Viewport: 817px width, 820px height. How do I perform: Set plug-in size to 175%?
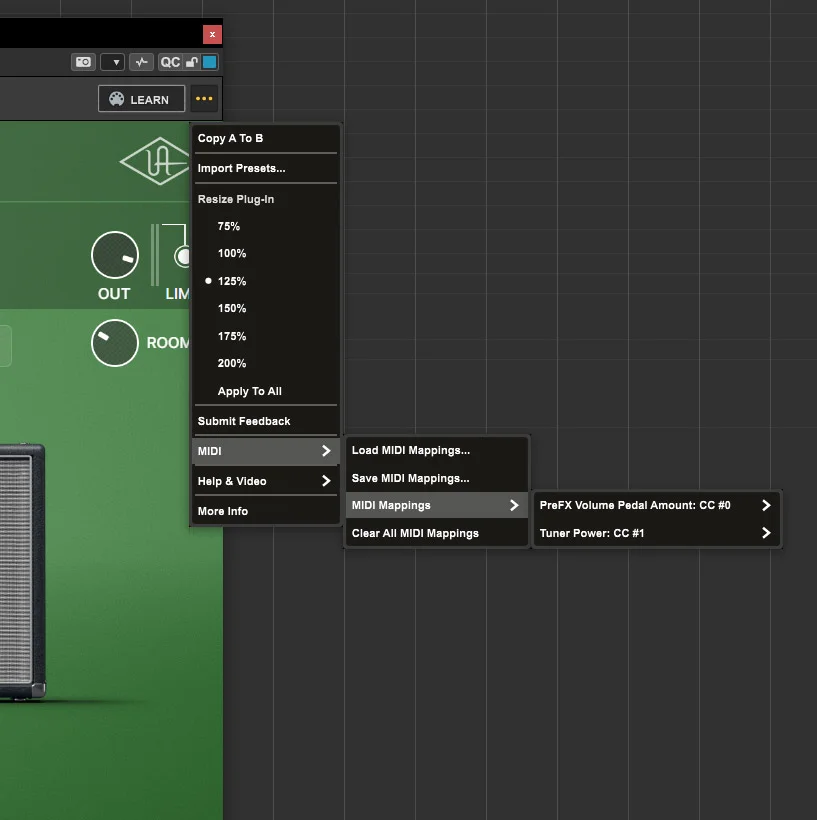point(266,336)
